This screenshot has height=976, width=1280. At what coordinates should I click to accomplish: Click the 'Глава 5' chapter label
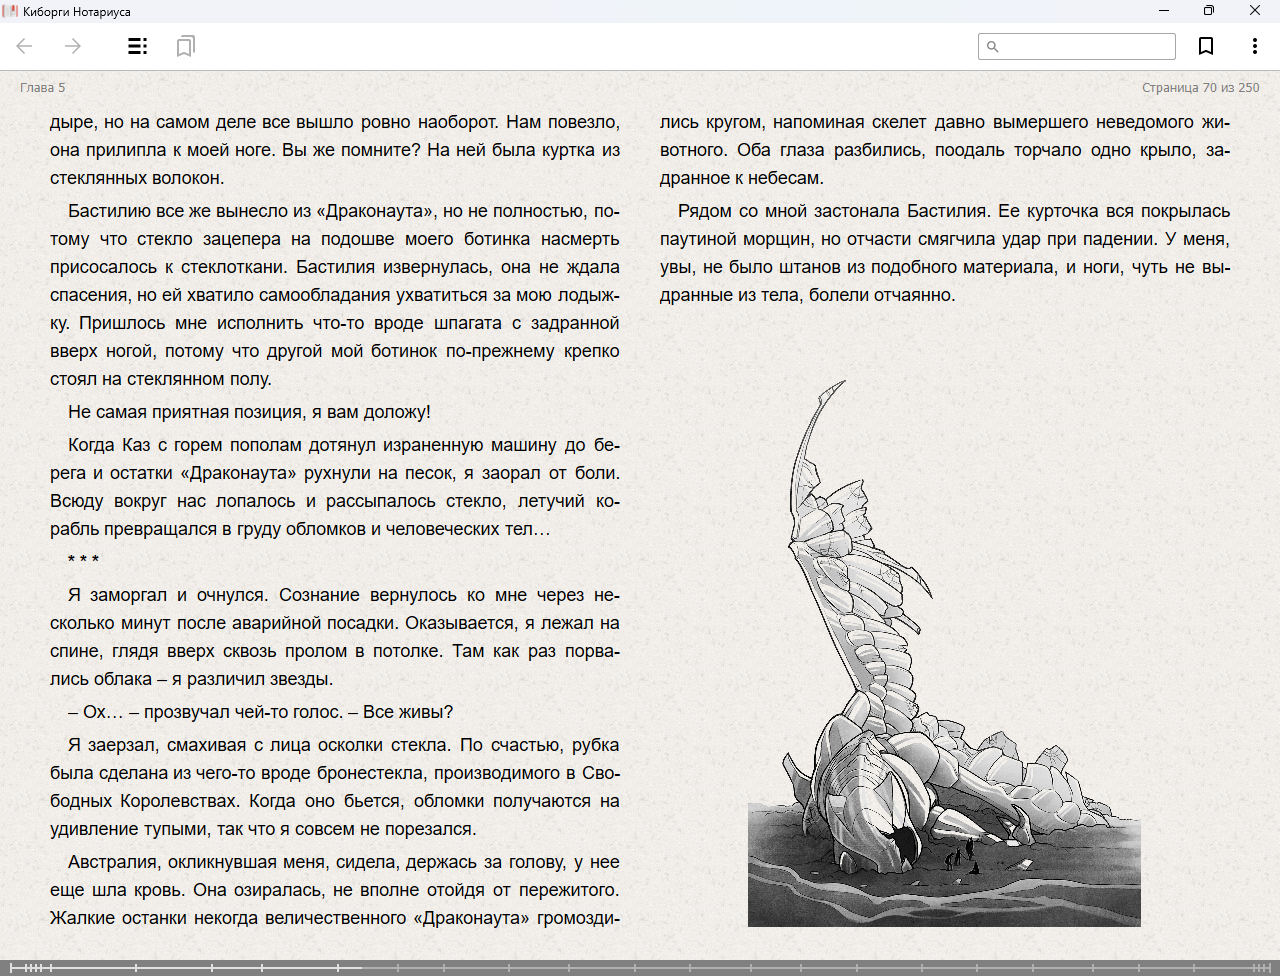42,88
